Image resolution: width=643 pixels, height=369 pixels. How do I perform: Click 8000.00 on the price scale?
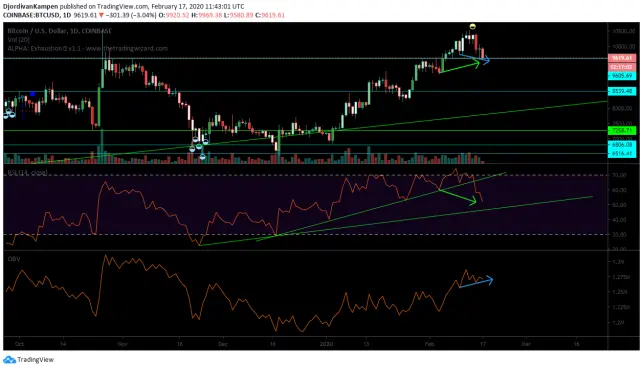(623, 109)
